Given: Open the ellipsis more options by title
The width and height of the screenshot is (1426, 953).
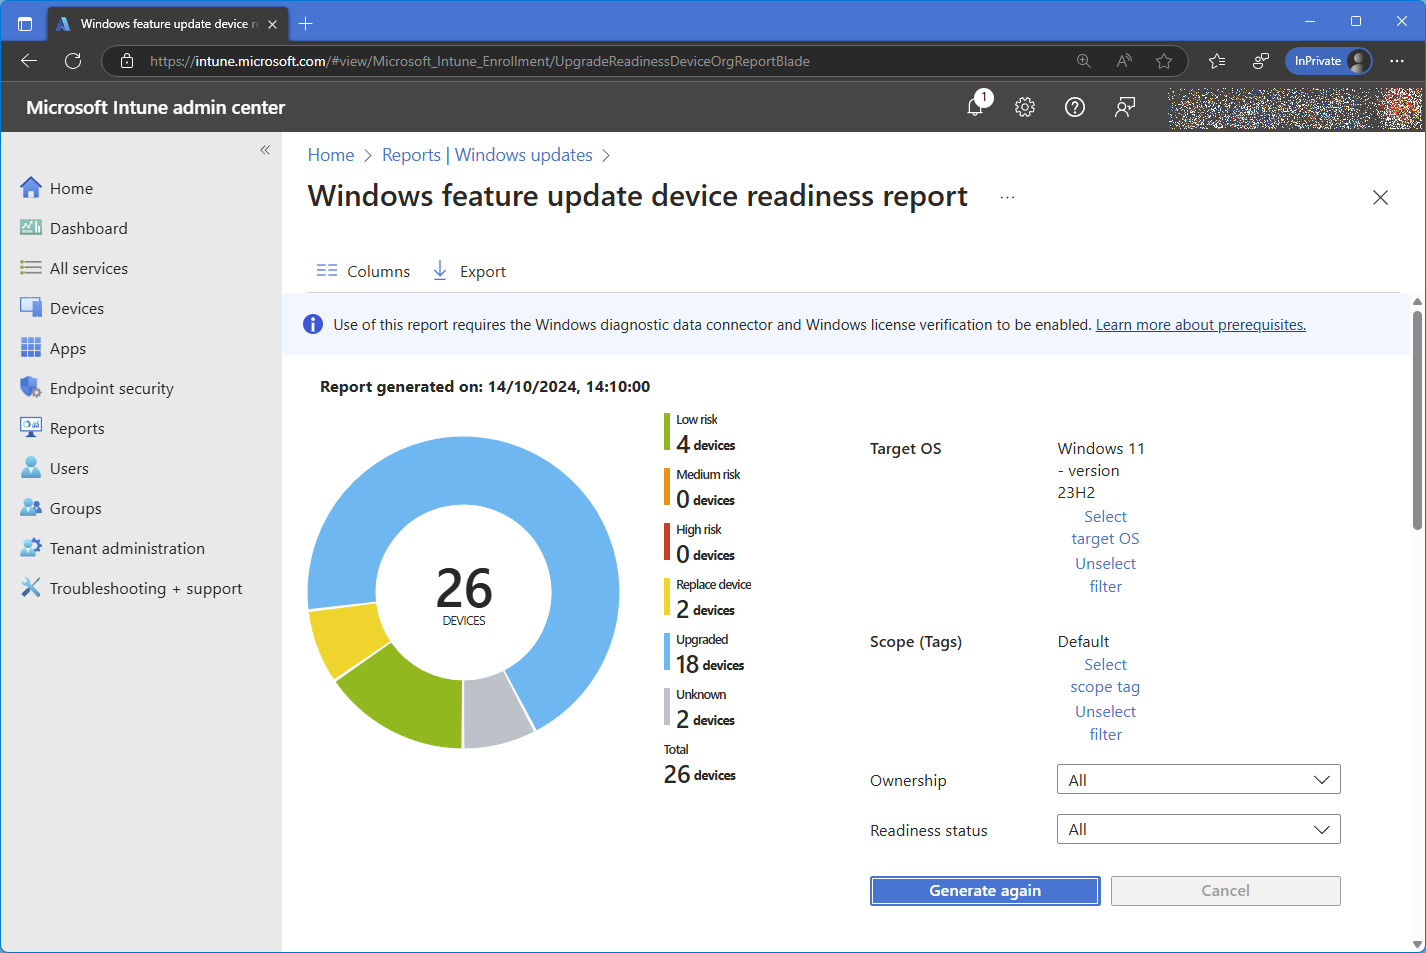Looking at the screenshot, I should point(1007,197).
